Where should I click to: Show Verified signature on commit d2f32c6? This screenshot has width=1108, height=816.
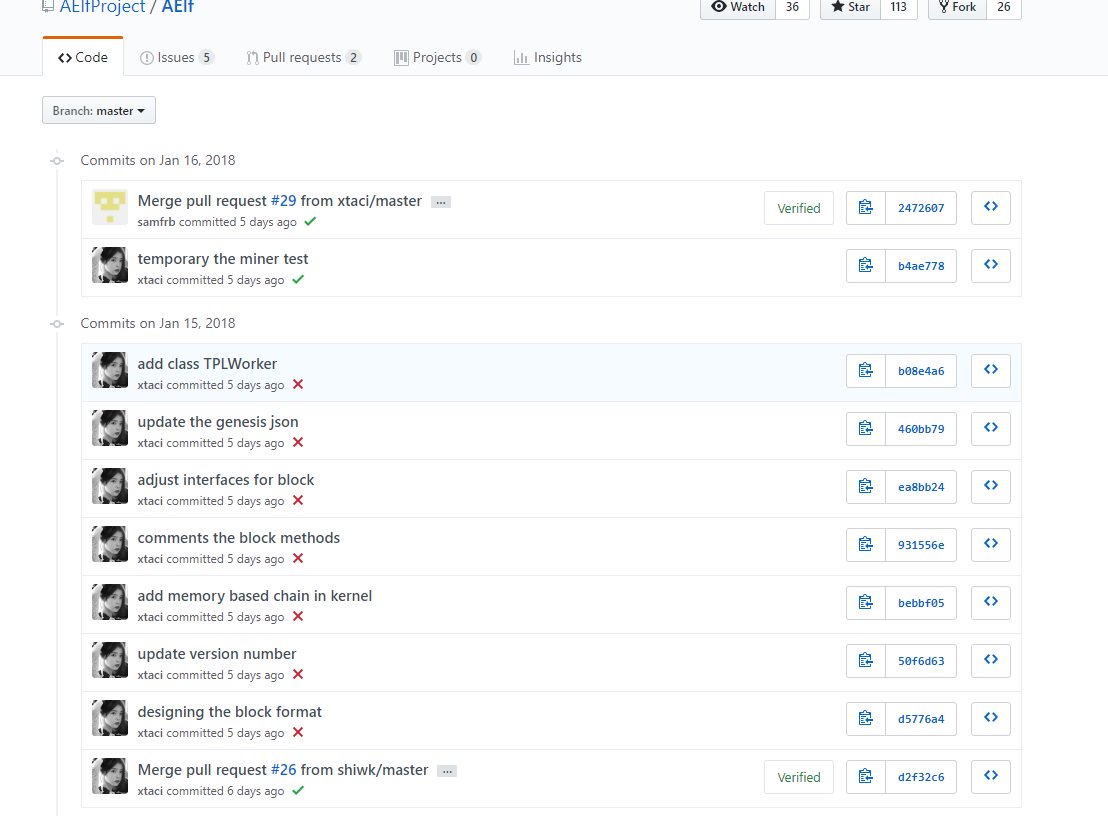pos(798,776)
